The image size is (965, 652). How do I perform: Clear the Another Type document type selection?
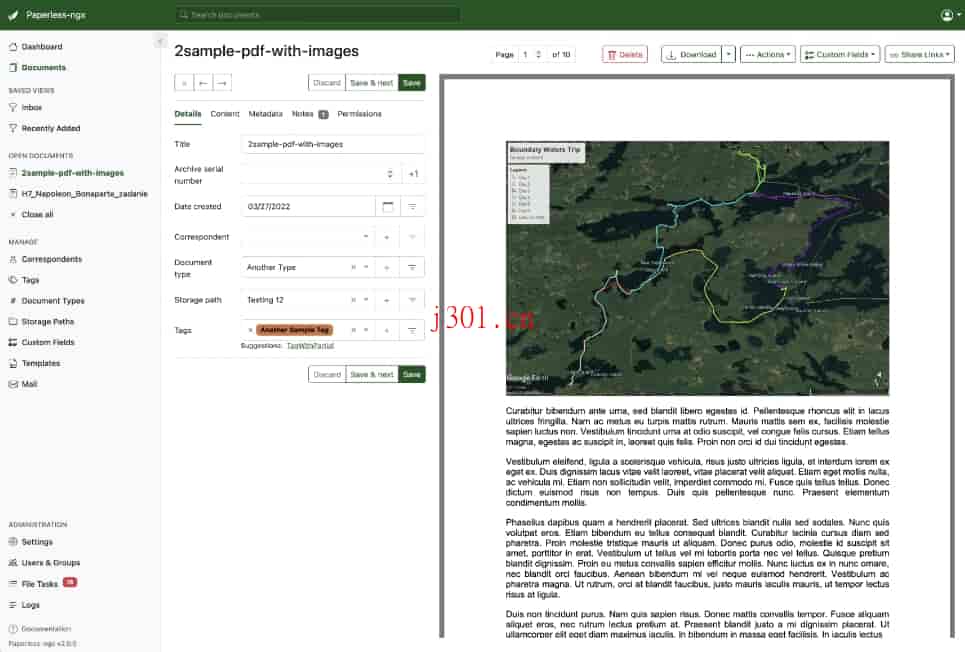pyautogui.click(x=352, y=268)
